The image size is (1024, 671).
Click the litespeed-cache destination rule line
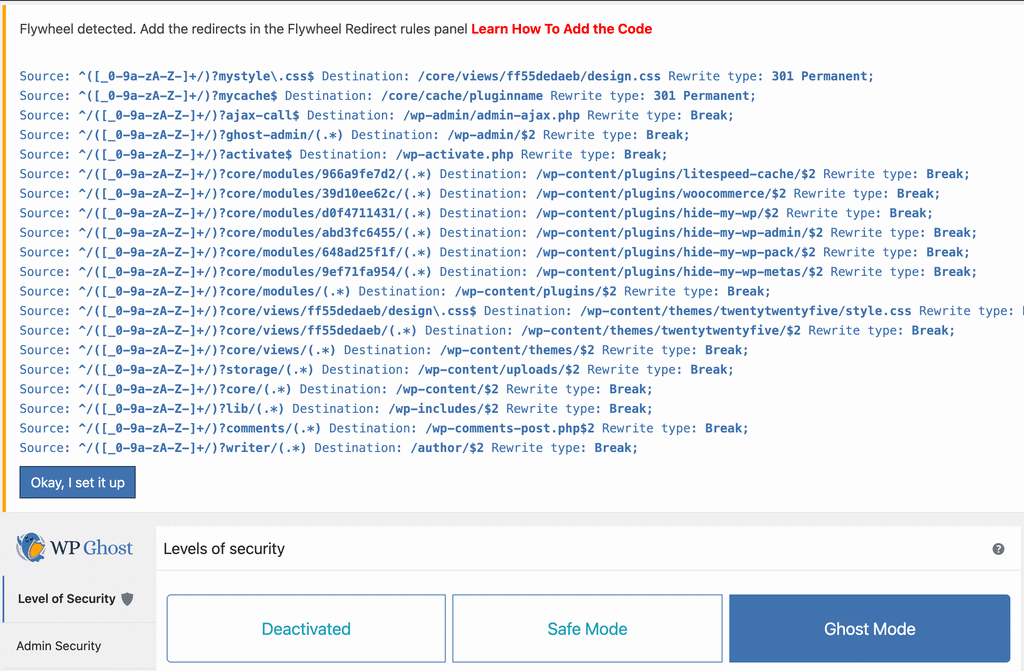point(494,174)
